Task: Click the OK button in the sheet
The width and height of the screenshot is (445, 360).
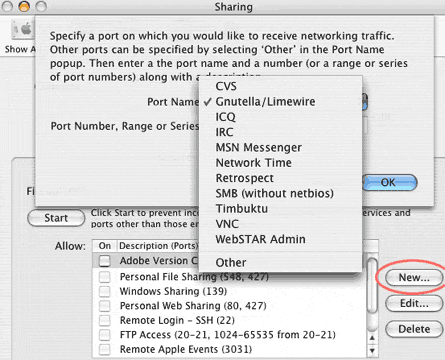Action: coord(389,182)
